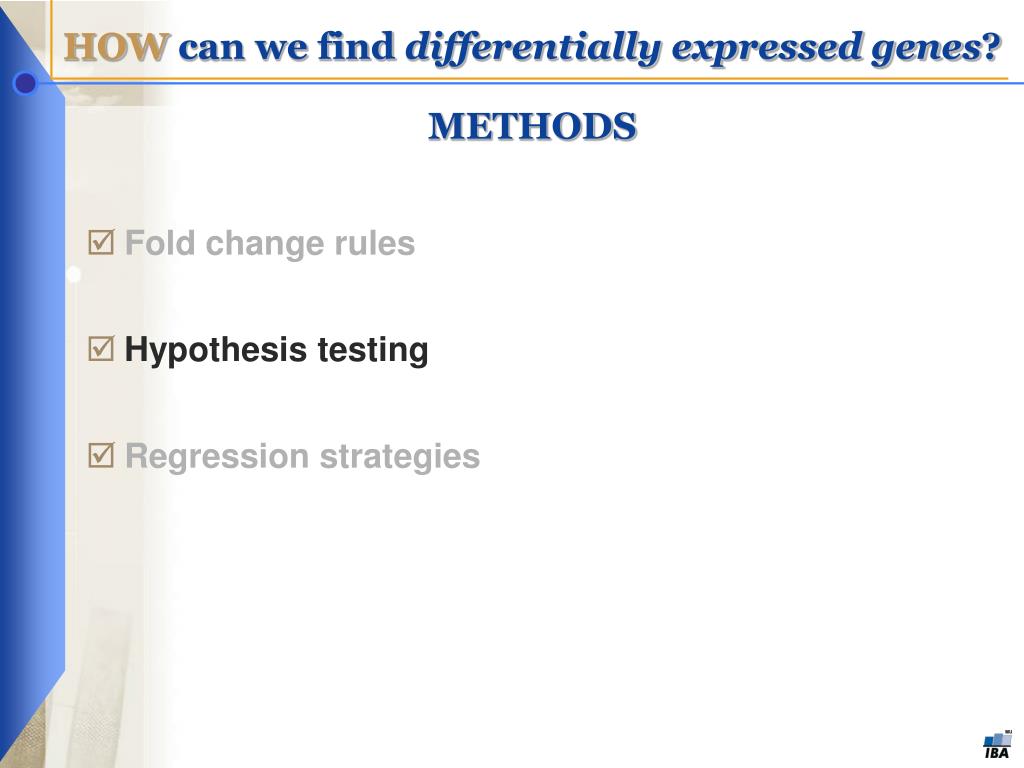The image size is (1024, 768).
Task: Click the words can we find
Action: pos(287,48)
